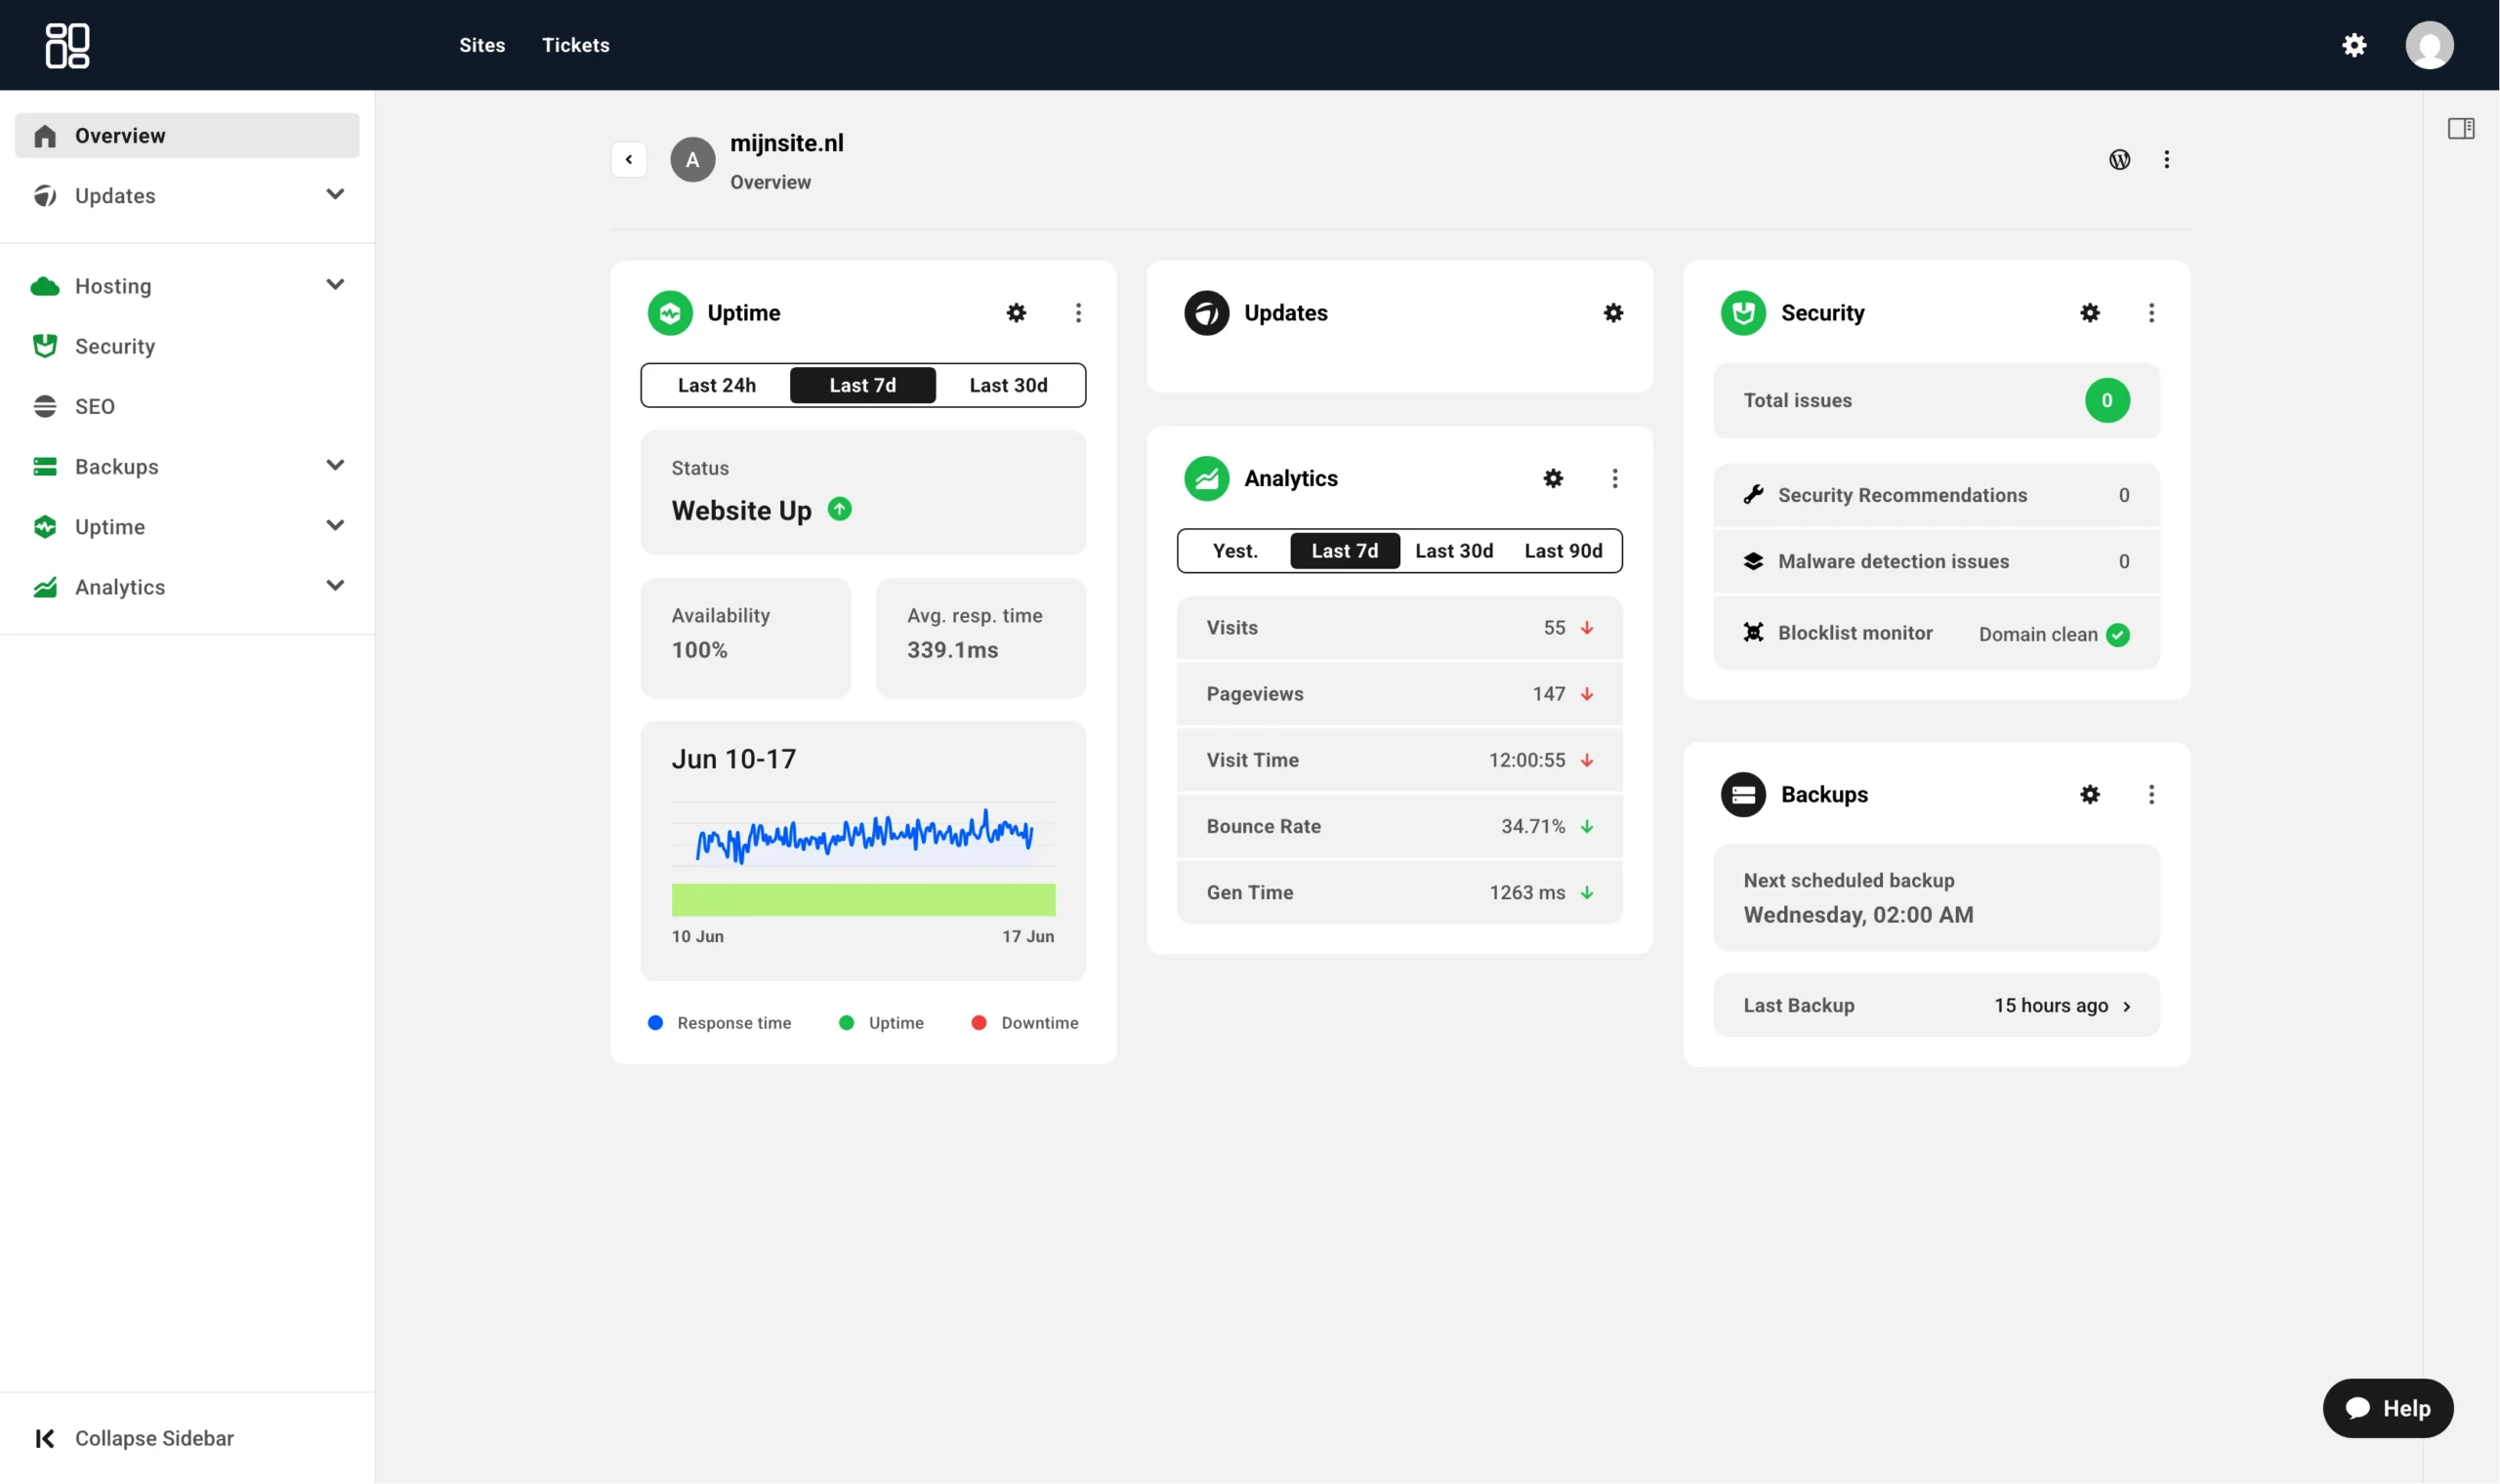Switch uptime range to Last 30d

1008,385
